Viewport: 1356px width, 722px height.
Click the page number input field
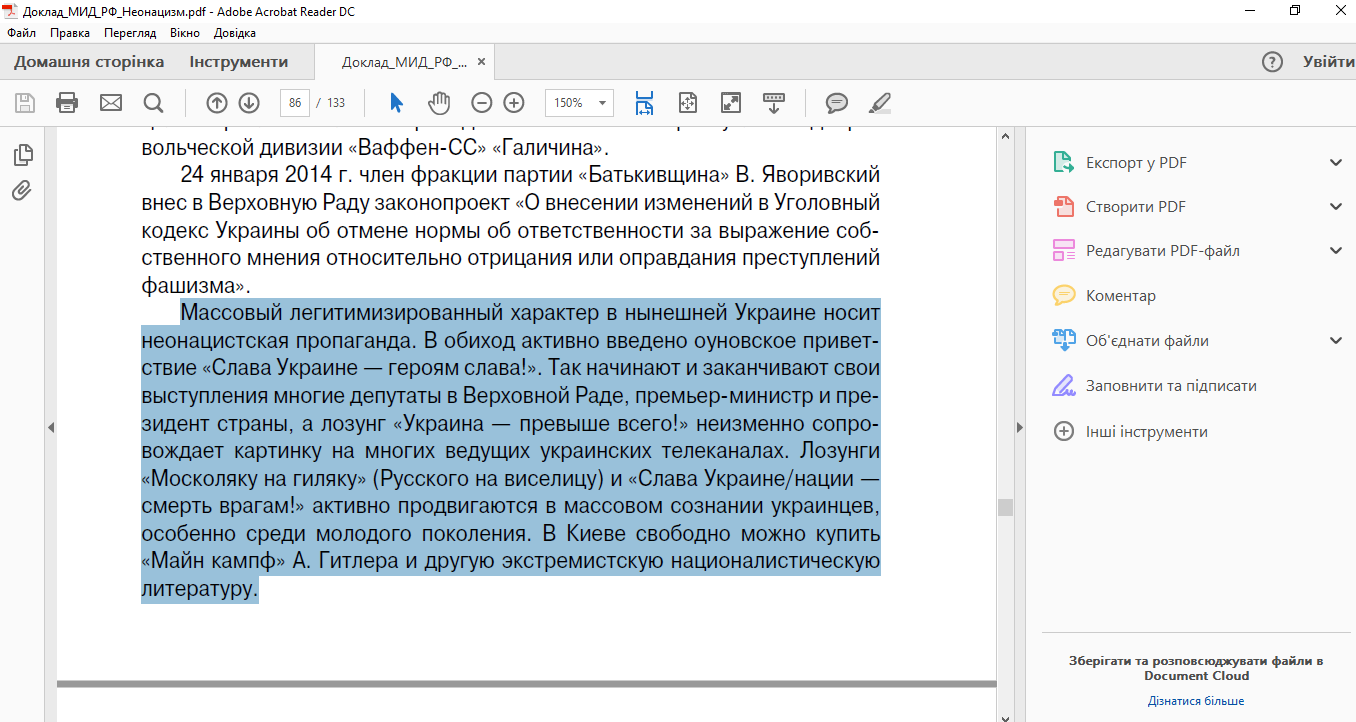pos(294,103)
